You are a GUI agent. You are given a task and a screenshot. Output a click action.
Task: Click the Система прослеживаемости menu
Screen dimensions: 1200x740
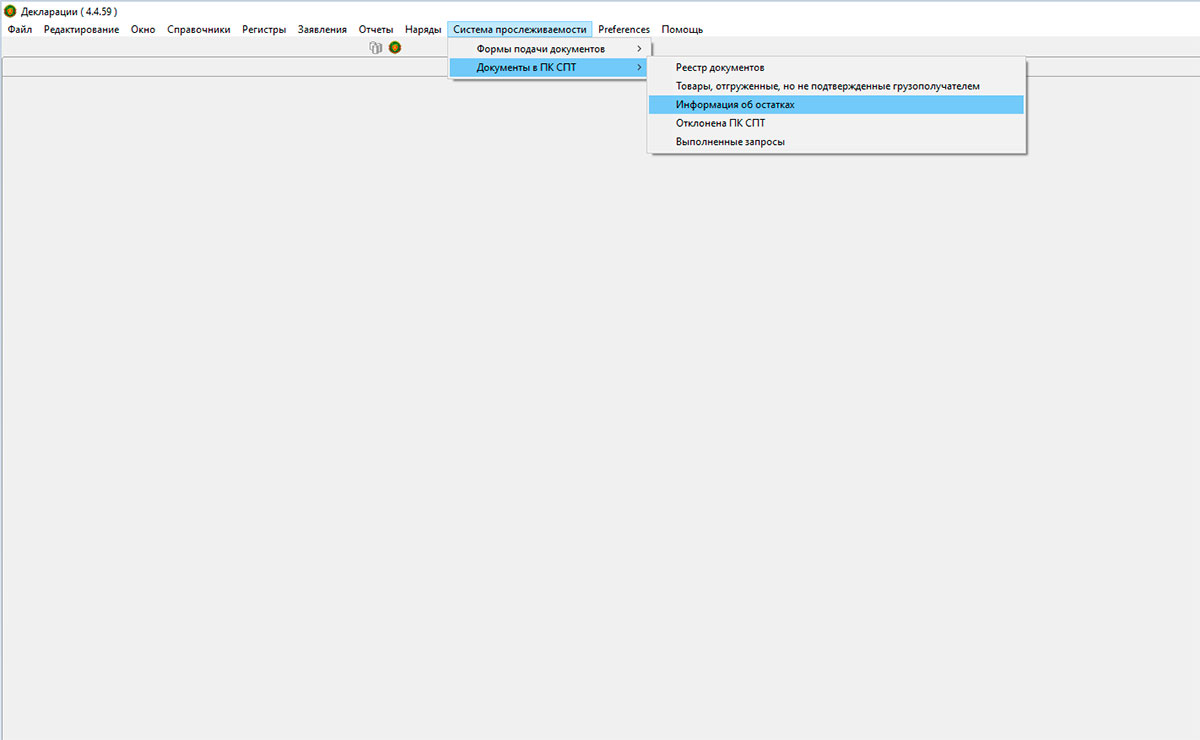pyautogui.click(x=520, y=29)
